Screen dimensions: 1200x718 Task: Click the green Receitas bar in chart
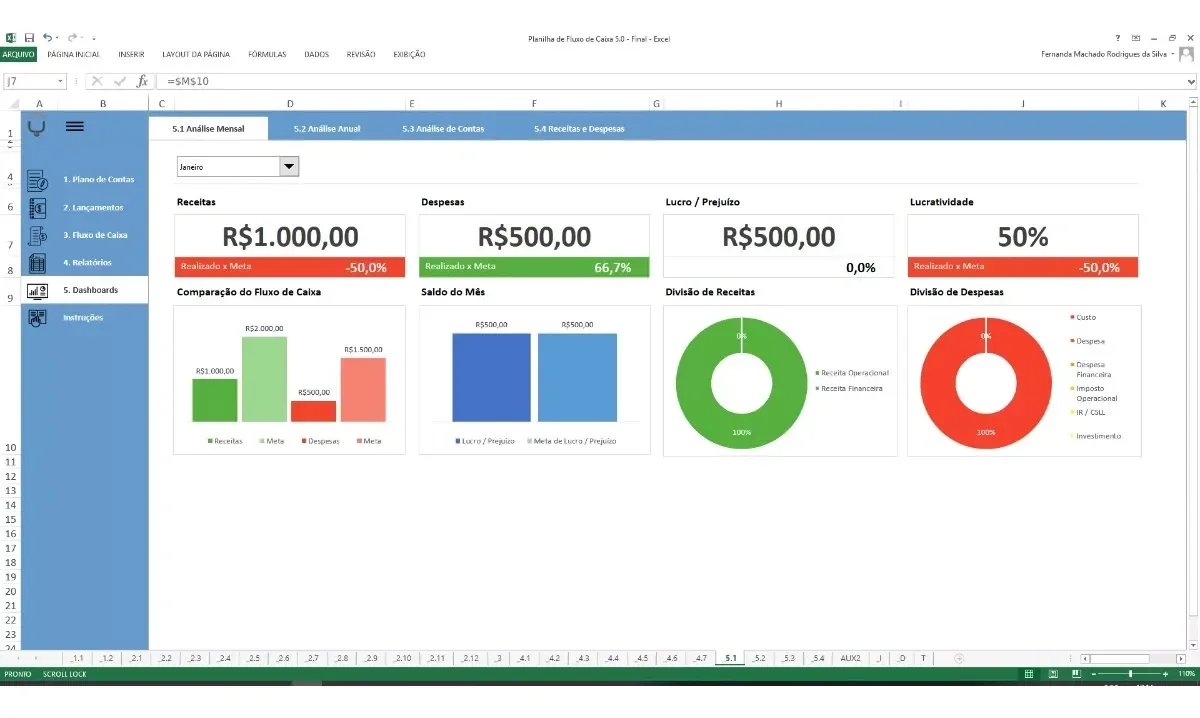215,400
